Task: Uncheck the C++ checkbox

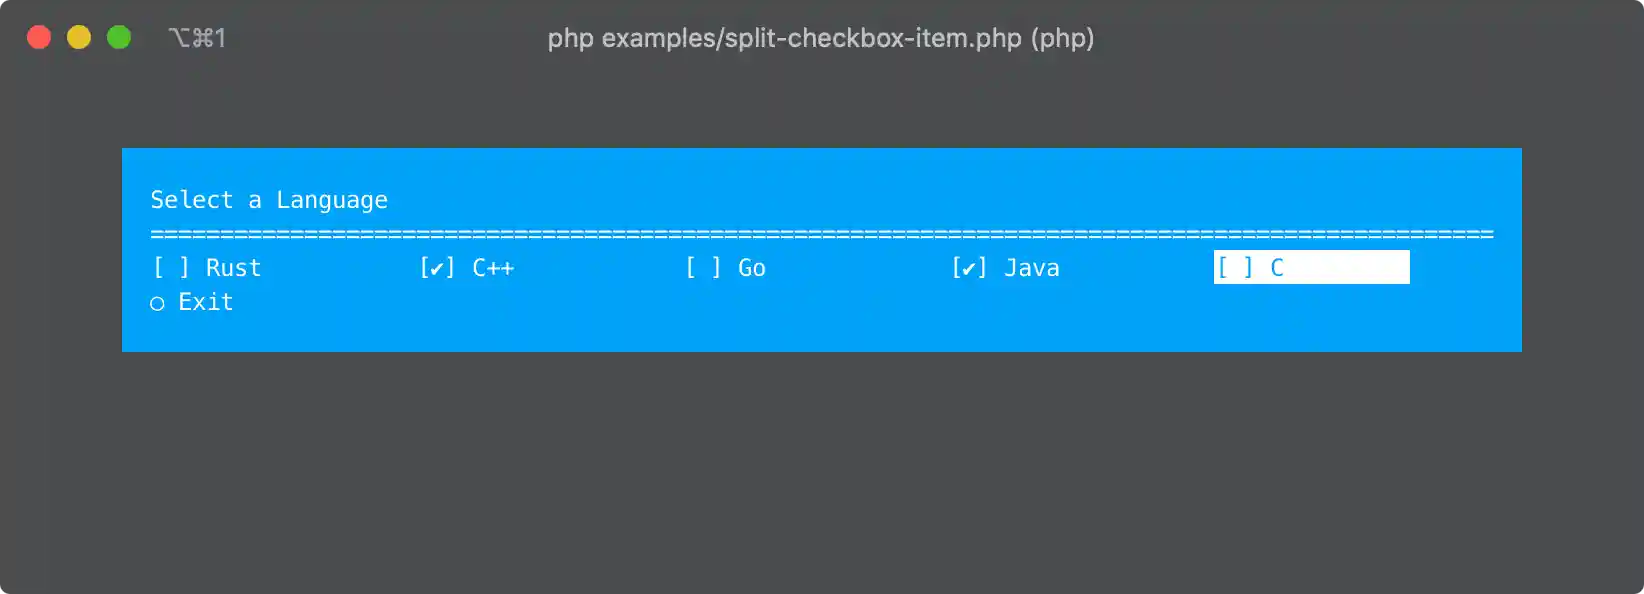Action: tap(436, 267)
